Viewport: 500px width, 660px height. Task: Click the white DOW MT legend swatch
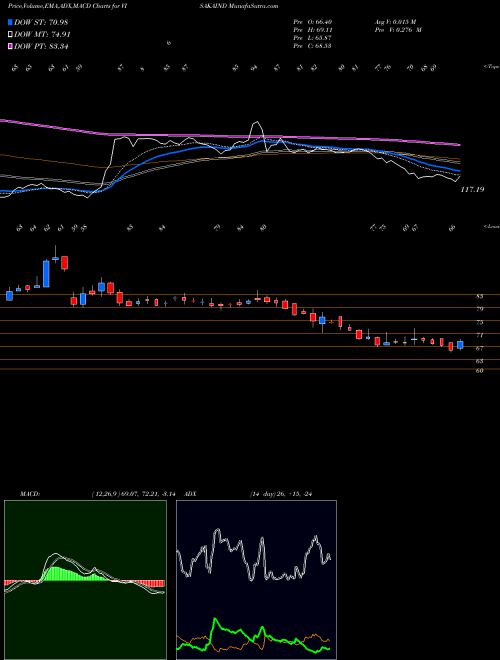pyautogui.click(x=10, y=35)
